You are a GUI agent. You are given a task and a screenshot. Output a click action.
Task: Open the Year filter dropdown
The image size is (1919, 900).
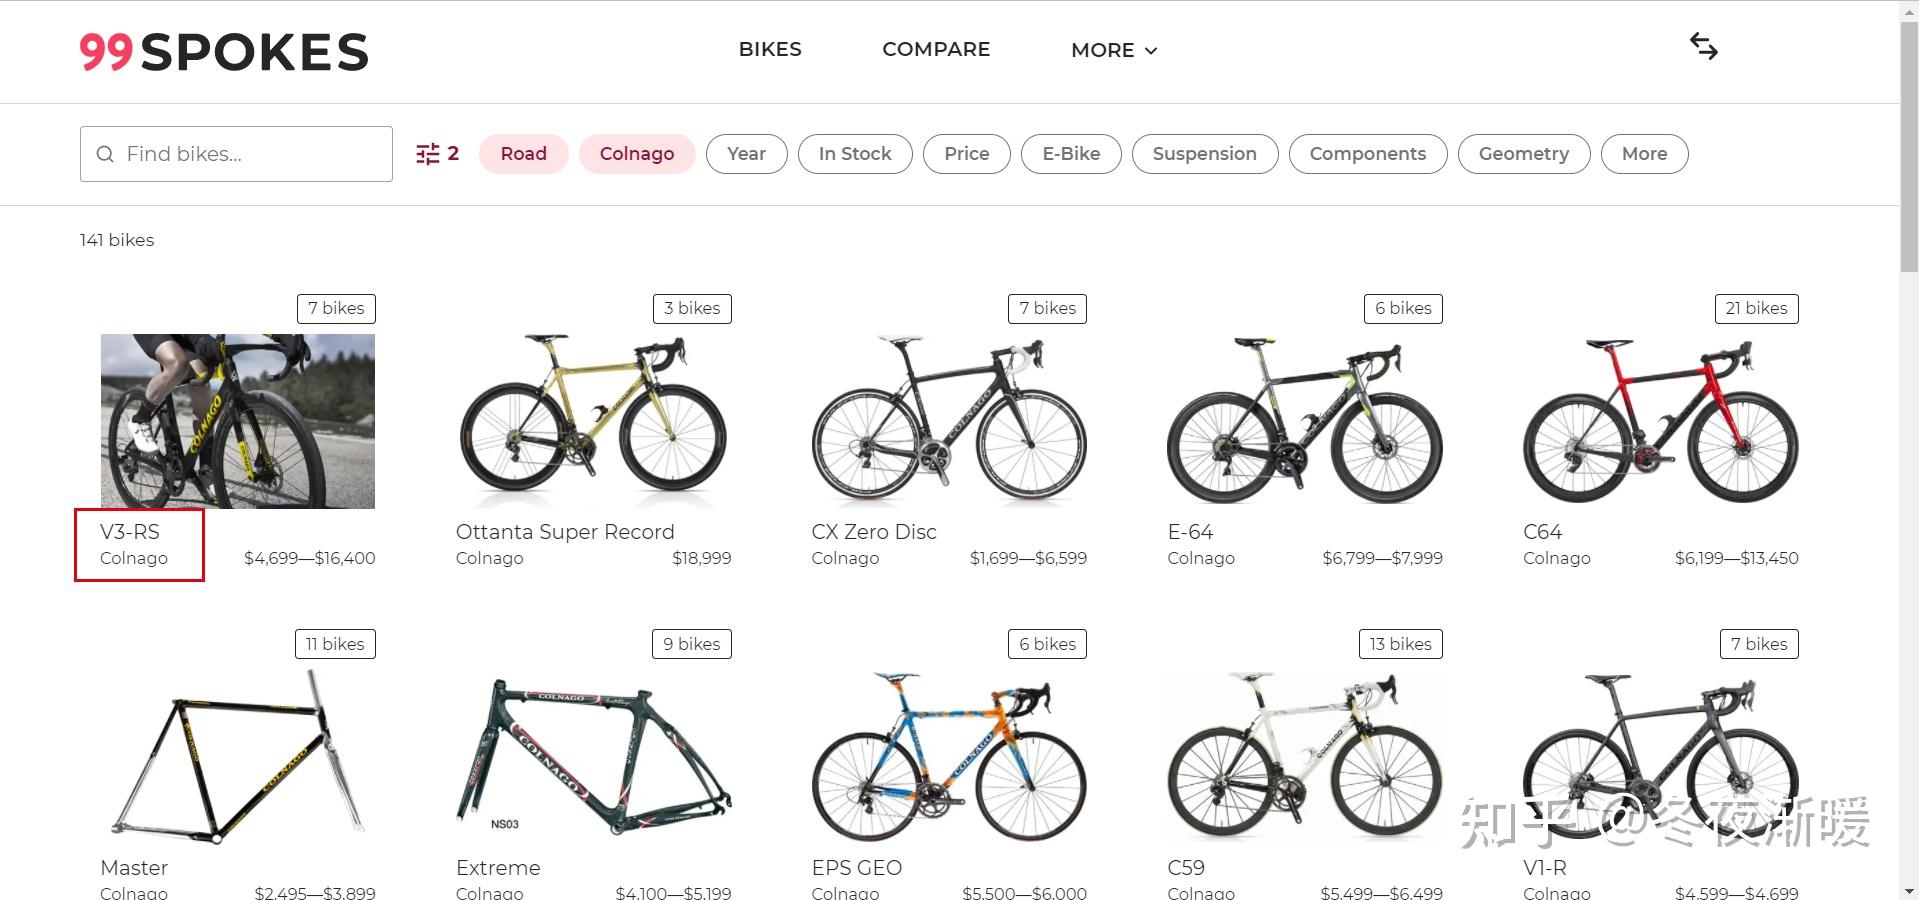746,154
